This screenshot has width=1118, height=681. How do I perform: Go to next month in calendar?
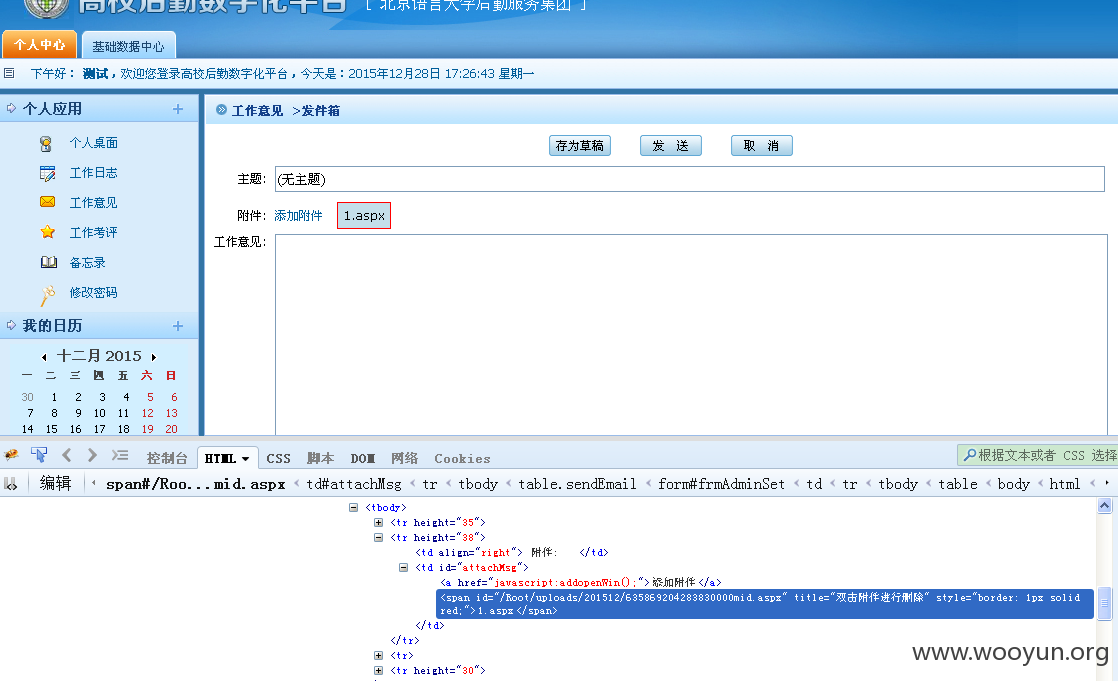(153, 357)
